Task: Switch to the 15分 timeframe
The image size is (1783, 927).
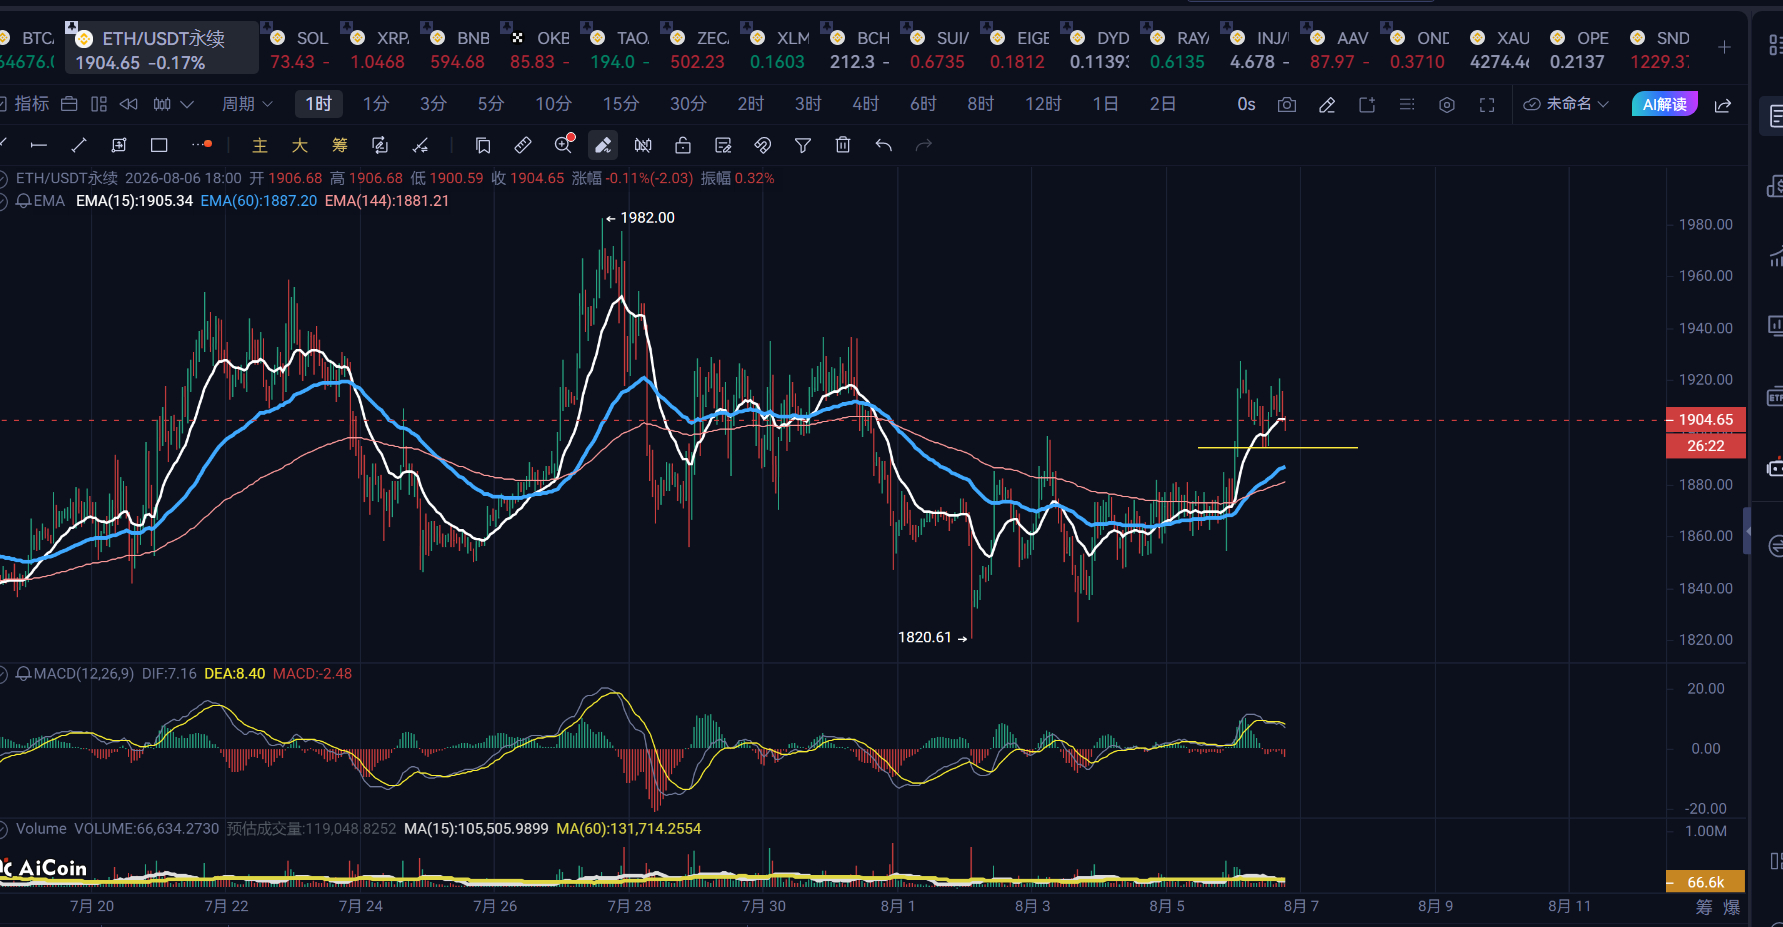Action: click(x=620, y=104)
